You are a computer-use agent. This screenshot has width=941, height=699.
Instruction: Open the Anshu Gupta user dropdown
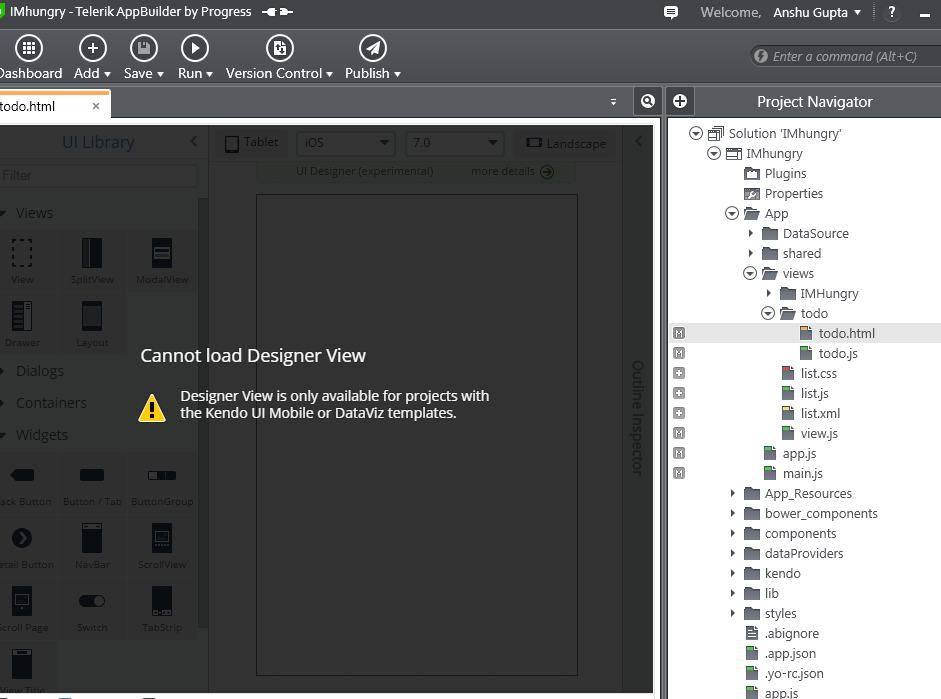(x=817, y=13)
